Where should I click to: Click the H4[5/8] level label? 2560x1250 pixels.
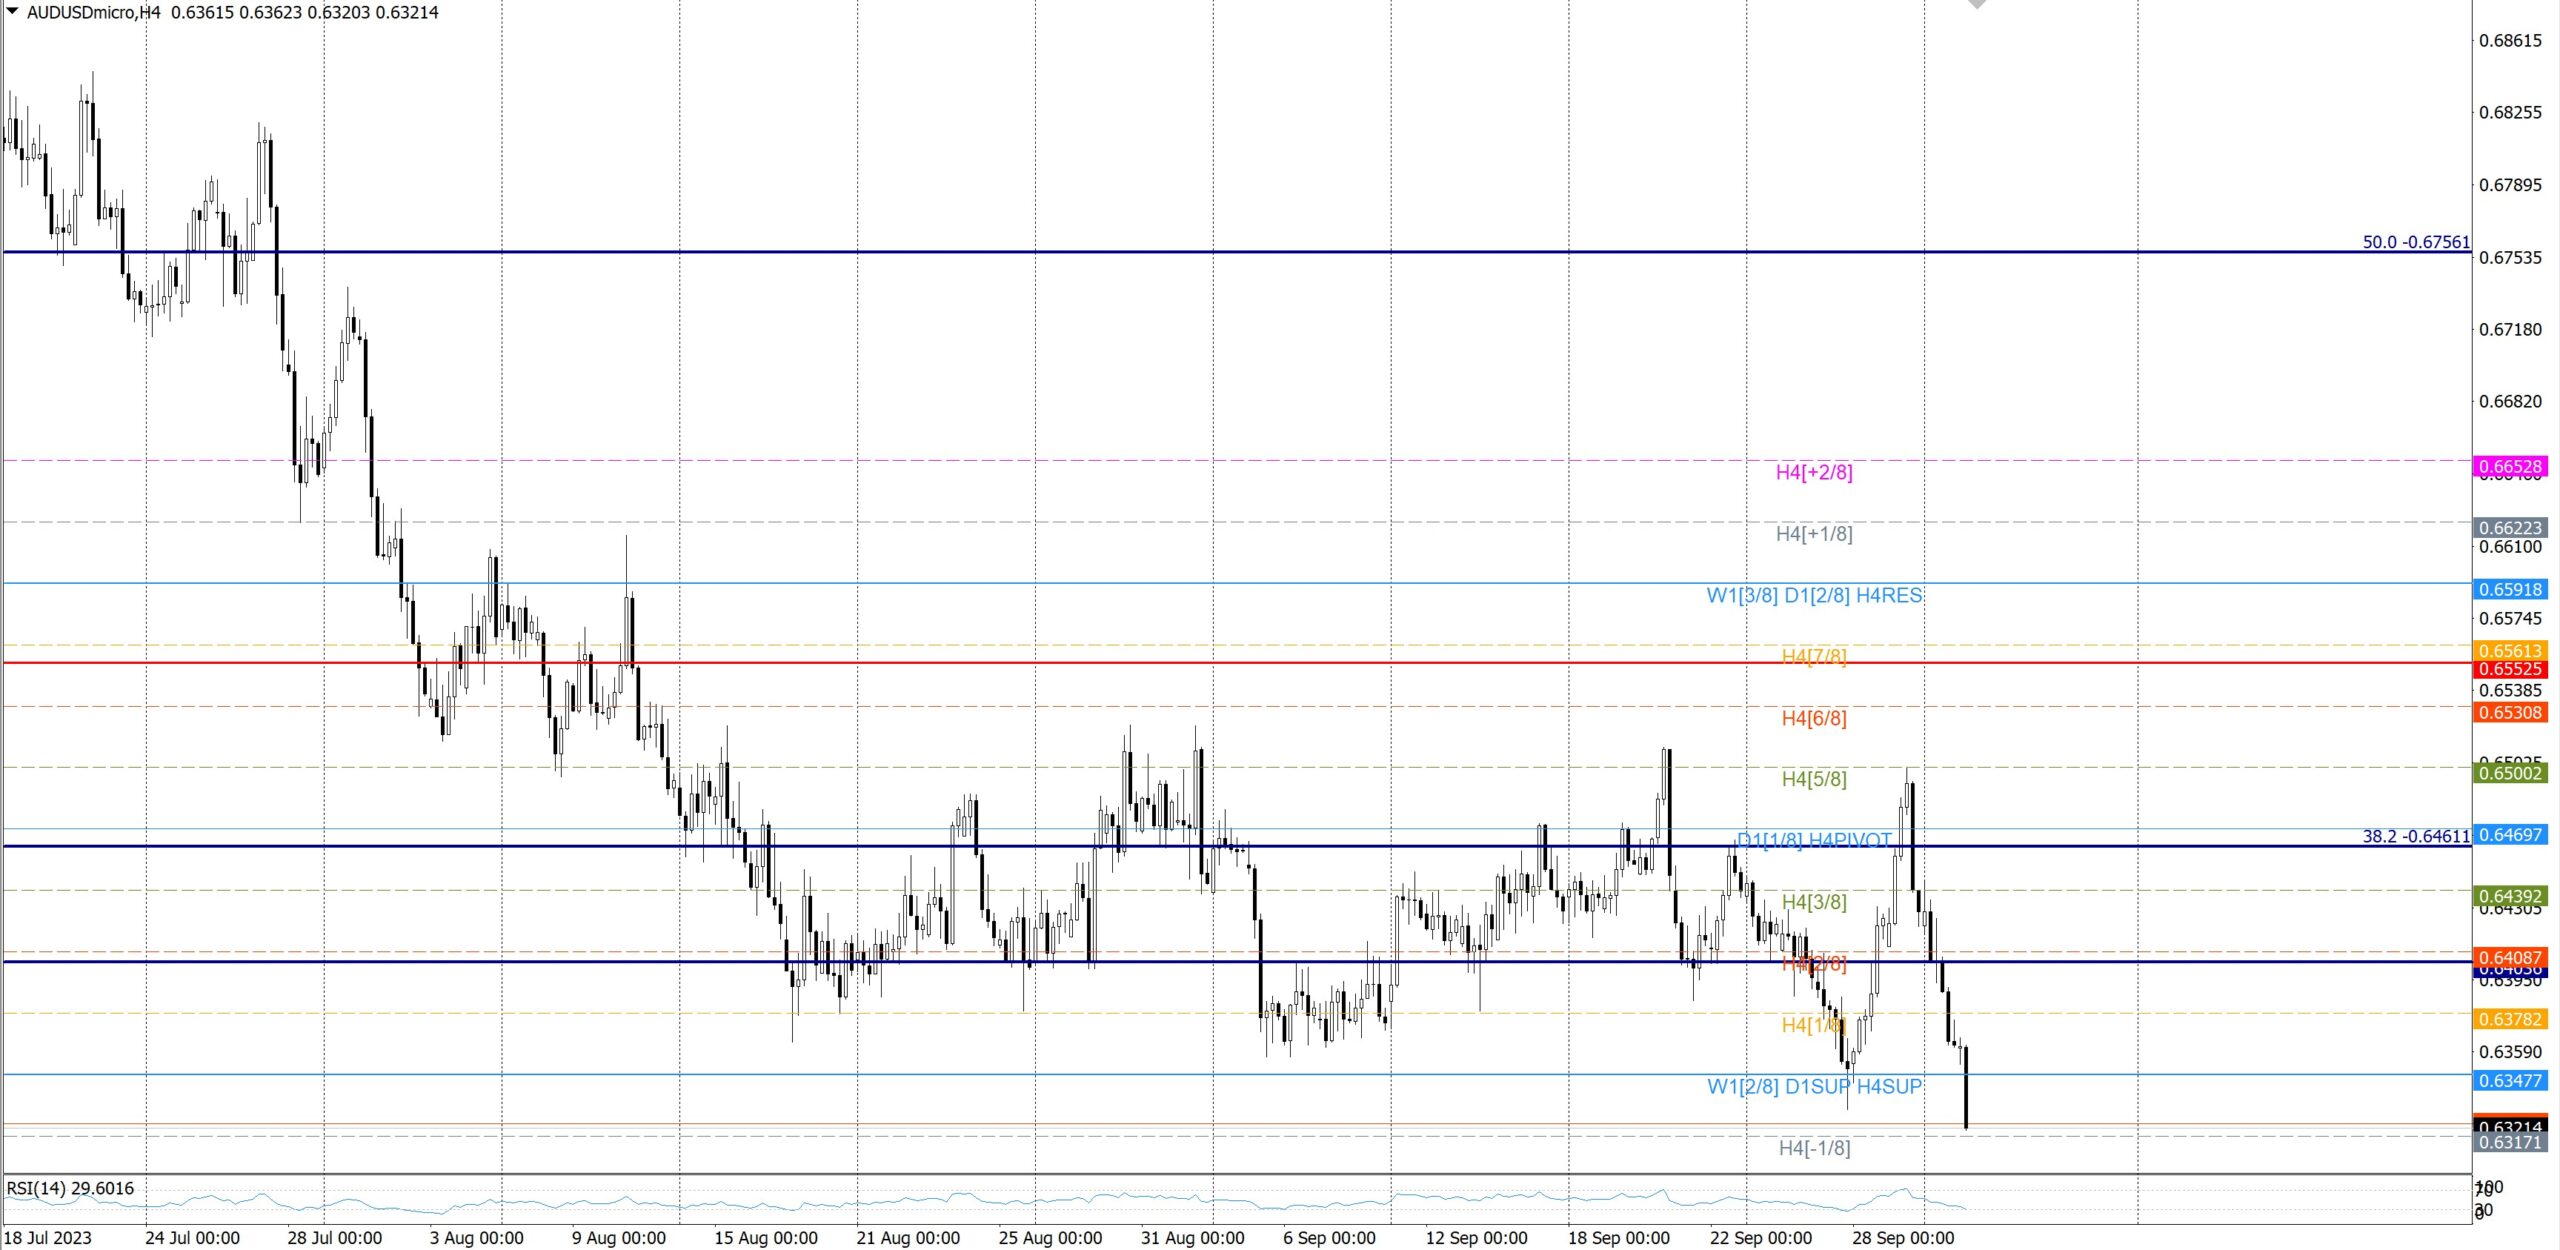coord(1813,779)
